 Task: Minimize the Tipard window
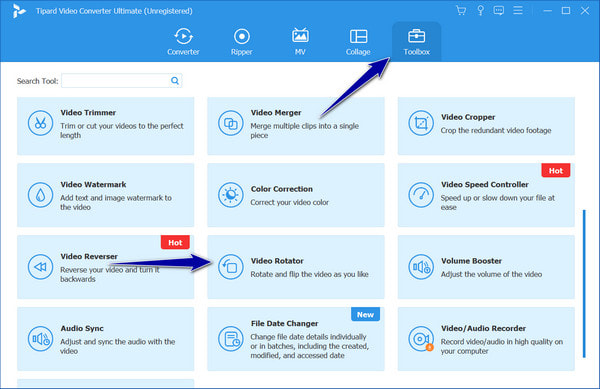pyautogui.click(x=548, y=11)
